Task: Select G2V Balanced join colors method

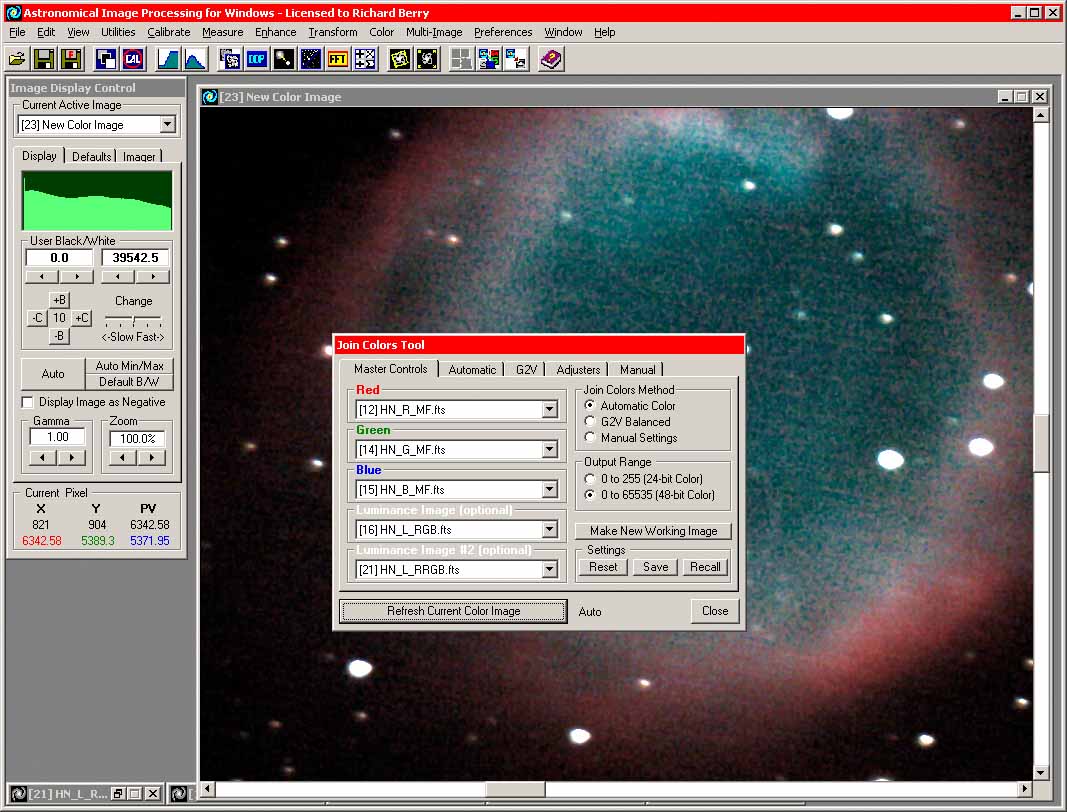Action: 590,422
